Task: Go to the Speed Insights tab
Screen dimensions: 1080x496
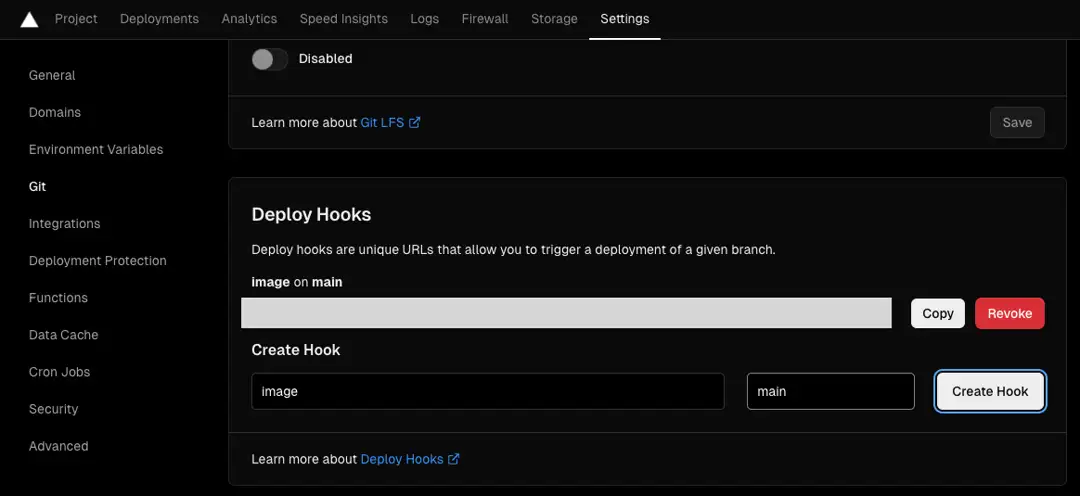Action: (343, 19)
